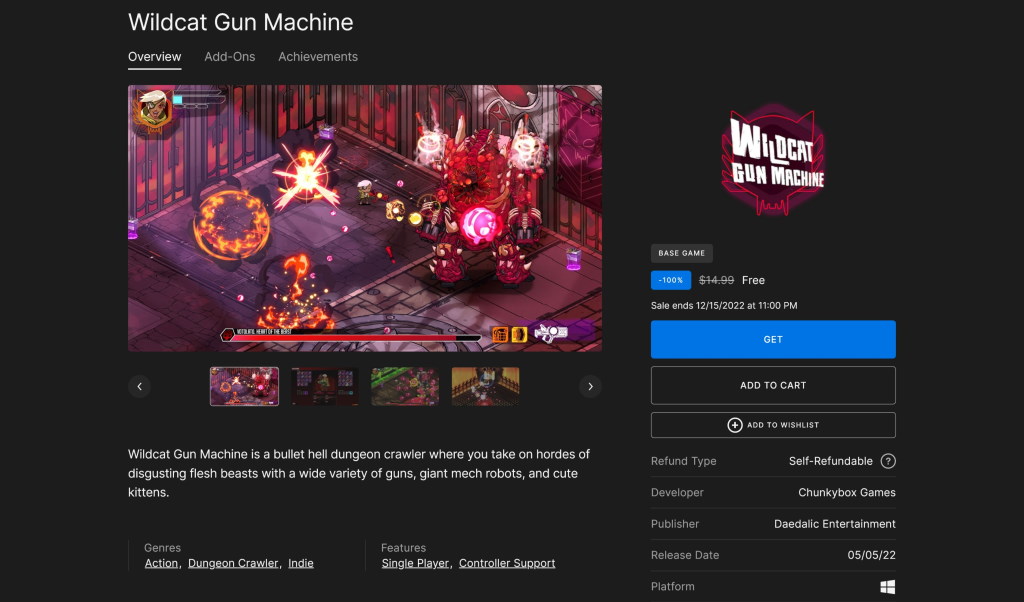Click the -100% discount badge
The height and width of the screenshot is (602, 1024).
670,280
